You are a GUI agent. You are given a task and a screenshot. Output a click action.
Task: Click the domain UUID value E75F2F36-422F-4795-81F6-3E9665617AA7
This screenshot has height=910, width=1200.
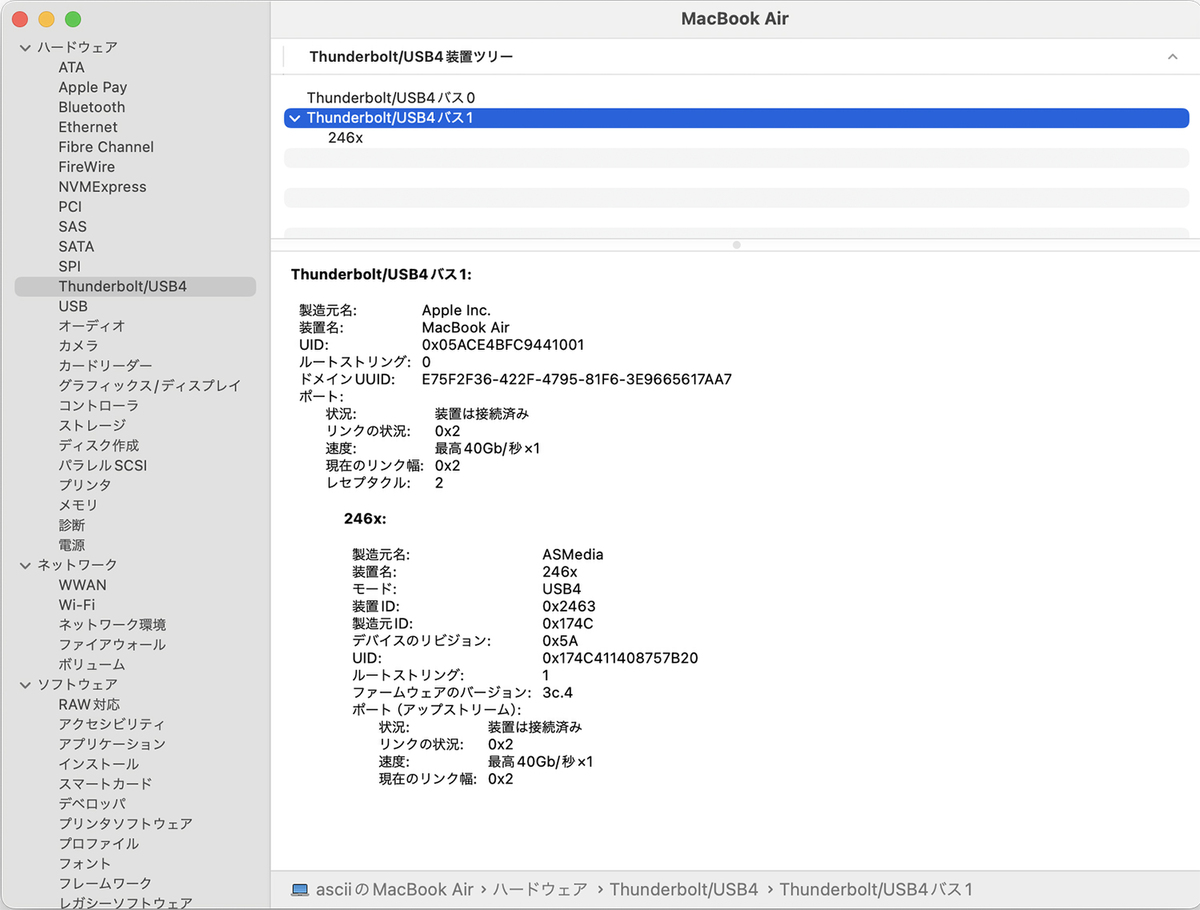click(577, 380)
